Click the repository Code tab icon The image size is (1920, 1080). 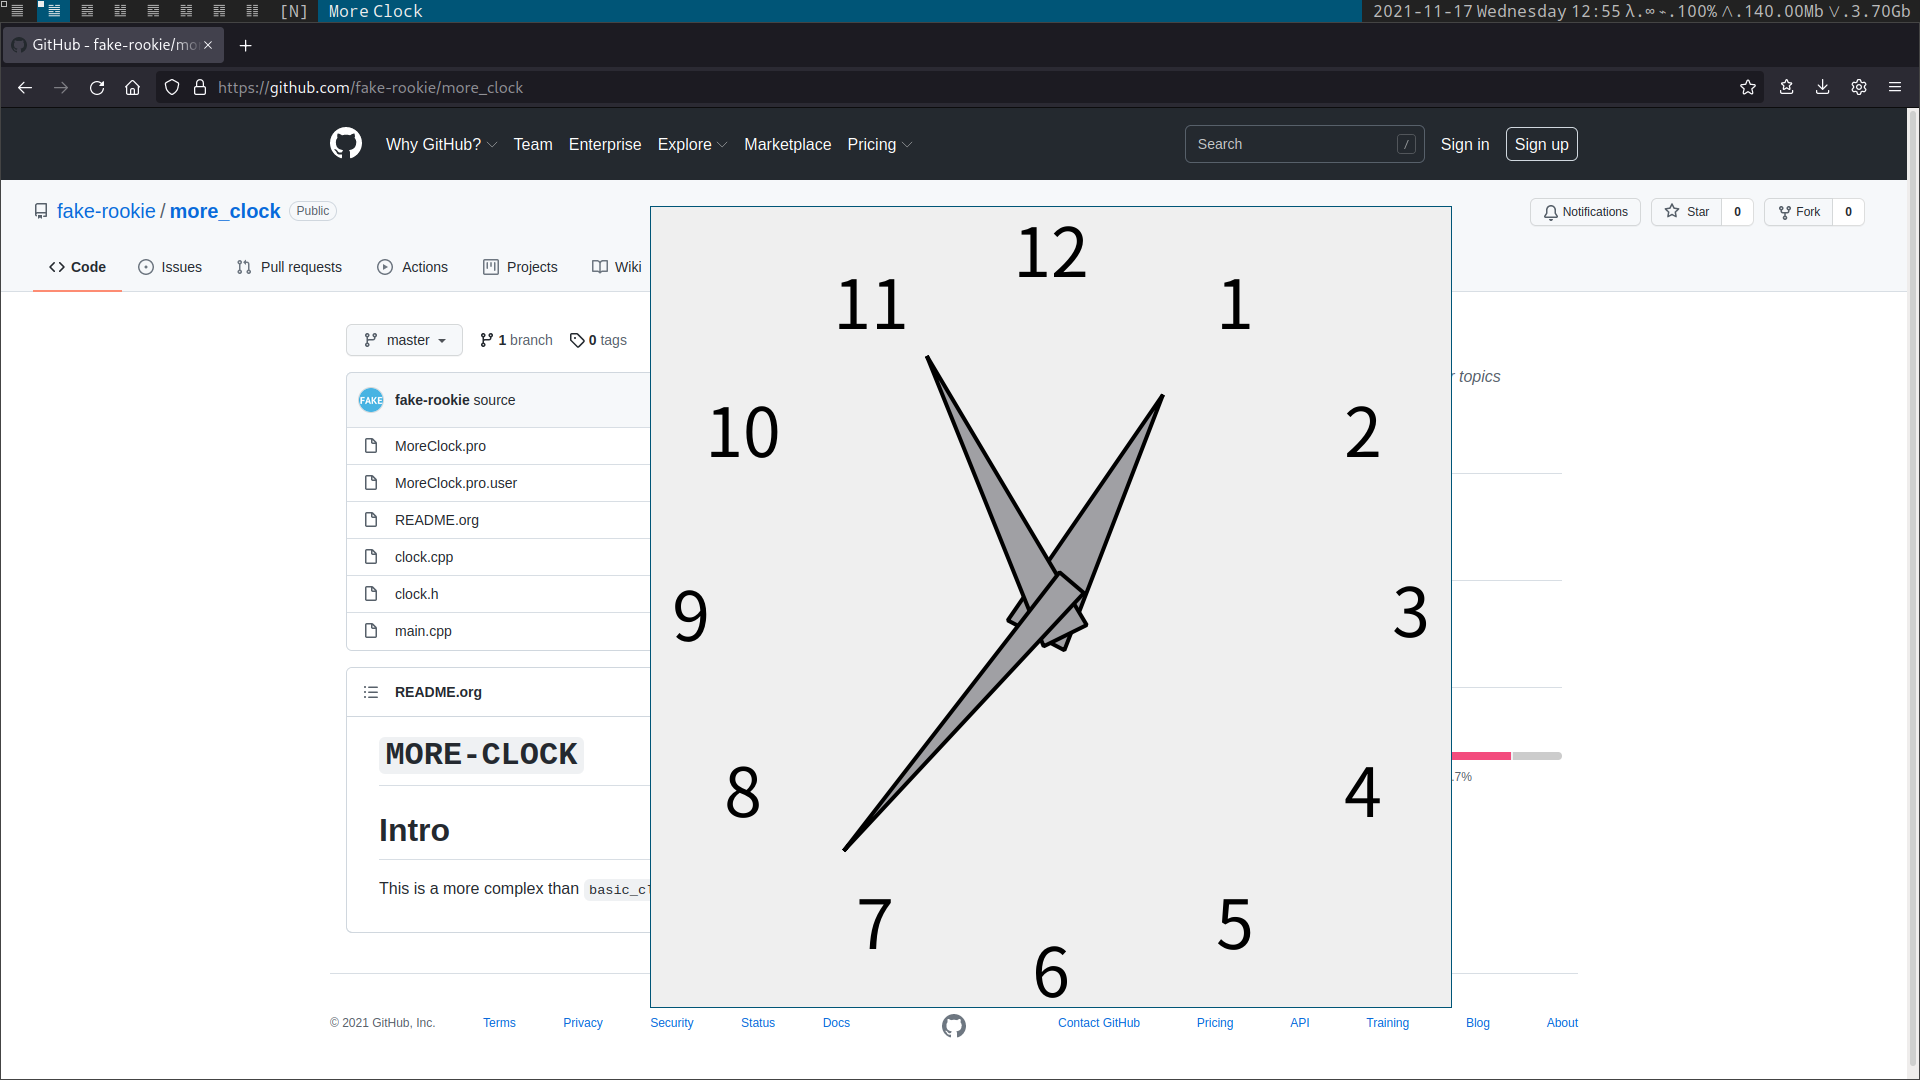coord(57,266)
